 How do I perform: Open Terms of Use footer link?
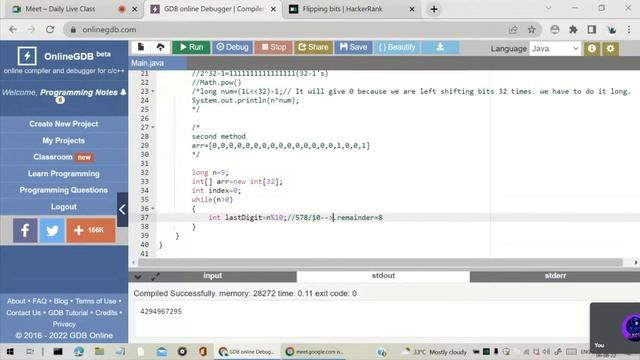pyautogui.click(x=96, y=301)
